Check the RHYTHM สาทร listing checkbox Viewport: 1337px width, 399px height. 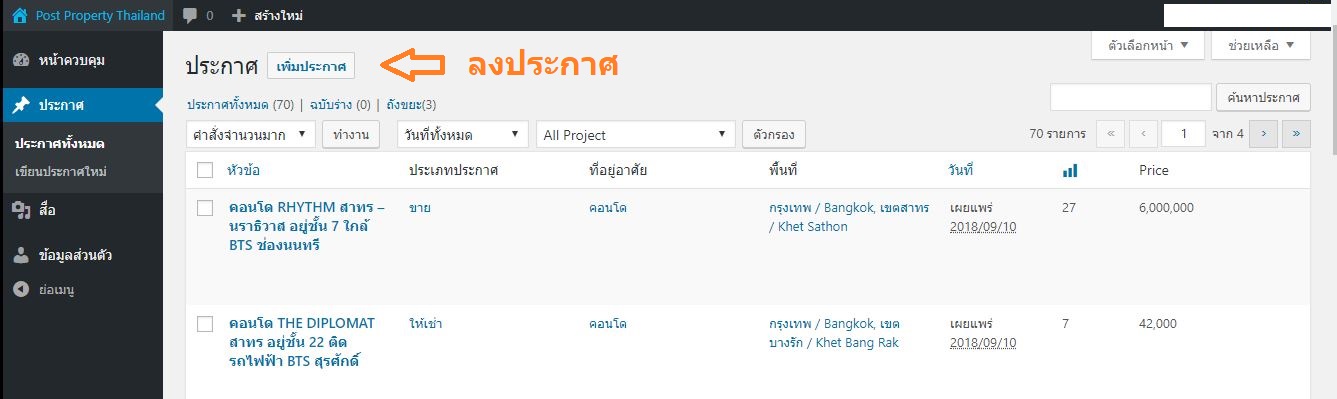coord(205,208)
